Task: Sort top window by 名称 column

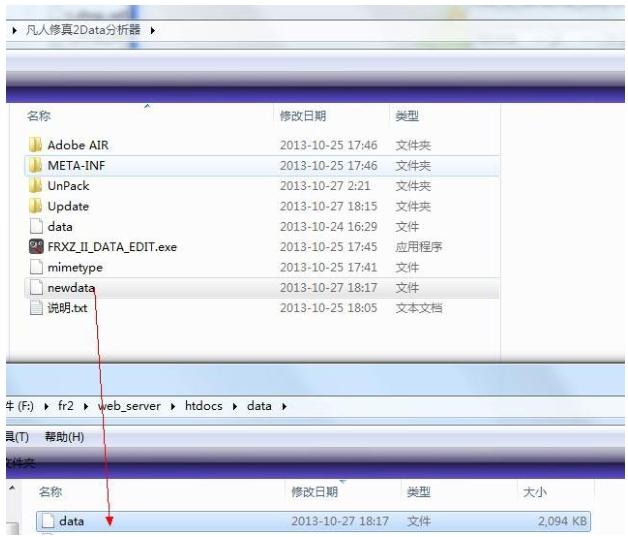Action: 39,116
